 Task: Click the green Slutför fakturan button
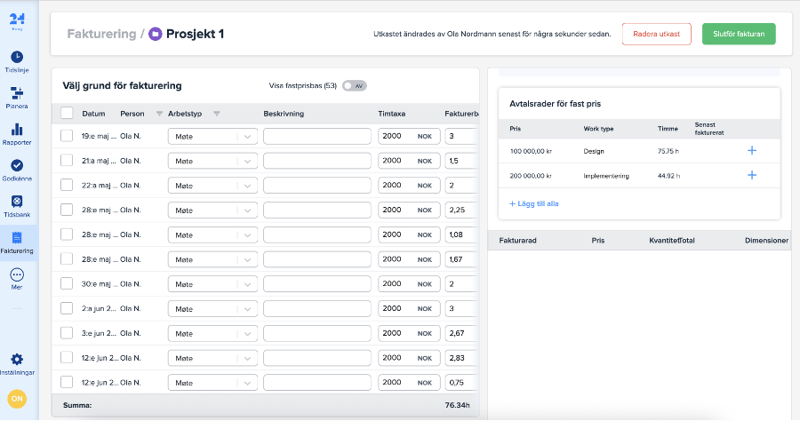click(x=739, y=34)
